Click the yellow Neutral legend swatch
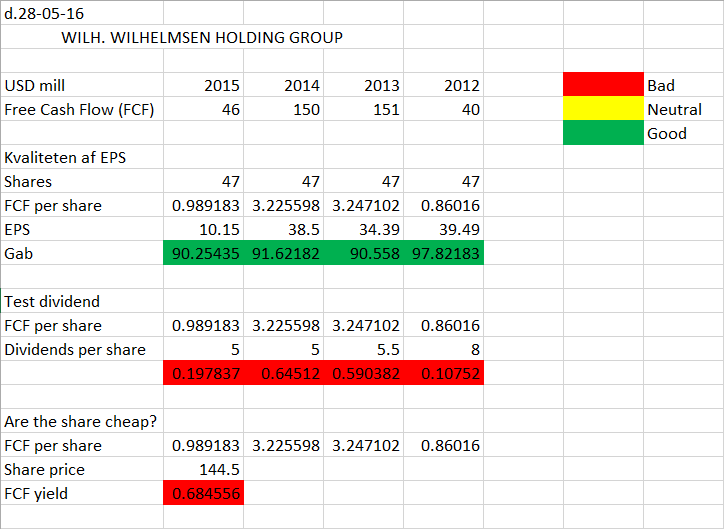The height and width of the screenshot is (529, 724). click(603, 108)
